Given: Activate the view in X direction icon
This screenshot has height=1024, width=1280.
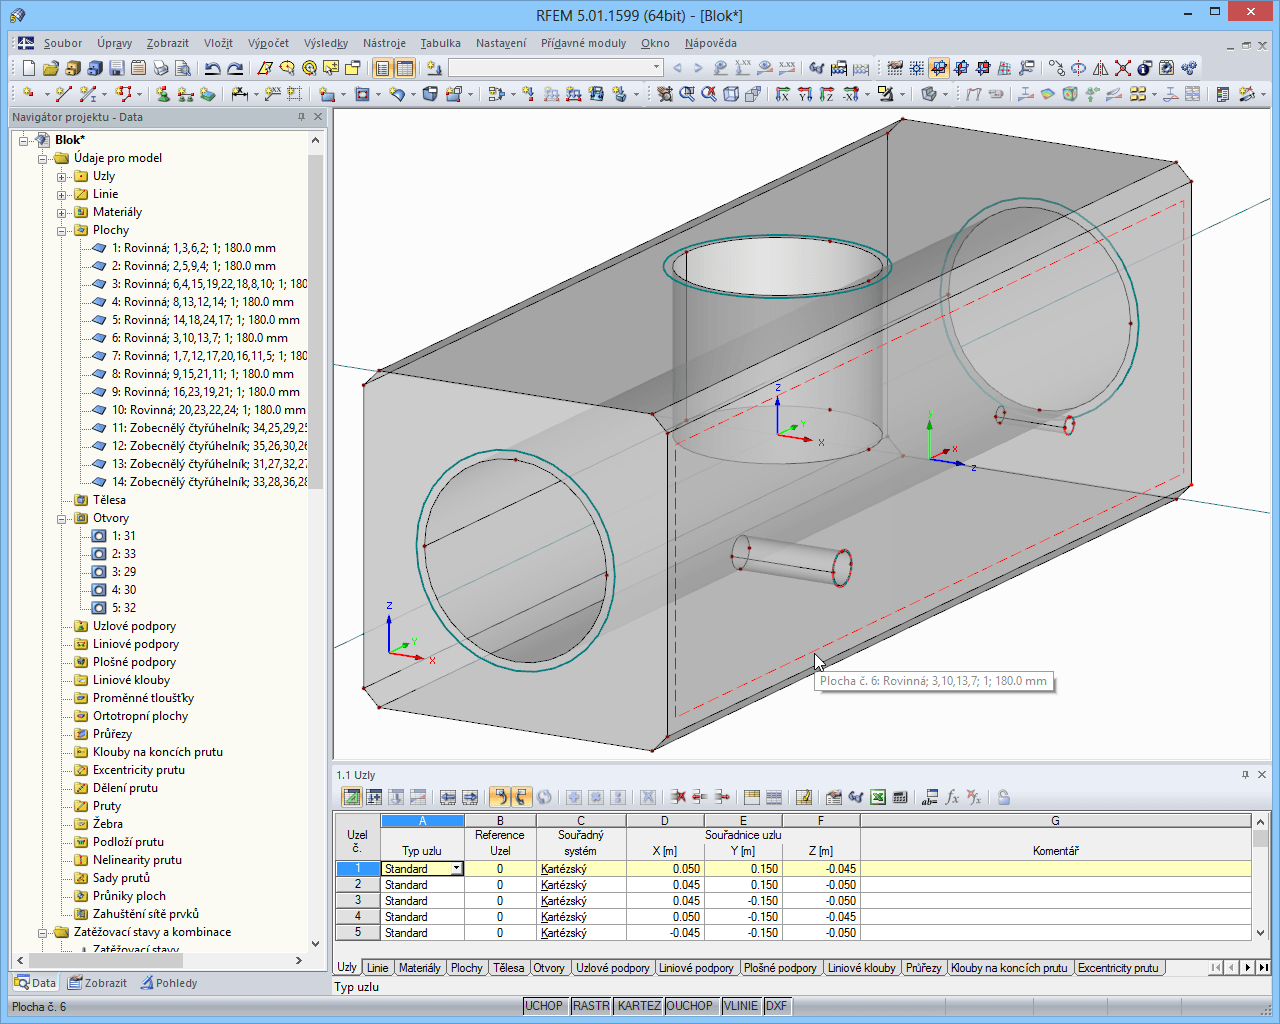Looking at the screenshot, I should click(x=785, y=95).
